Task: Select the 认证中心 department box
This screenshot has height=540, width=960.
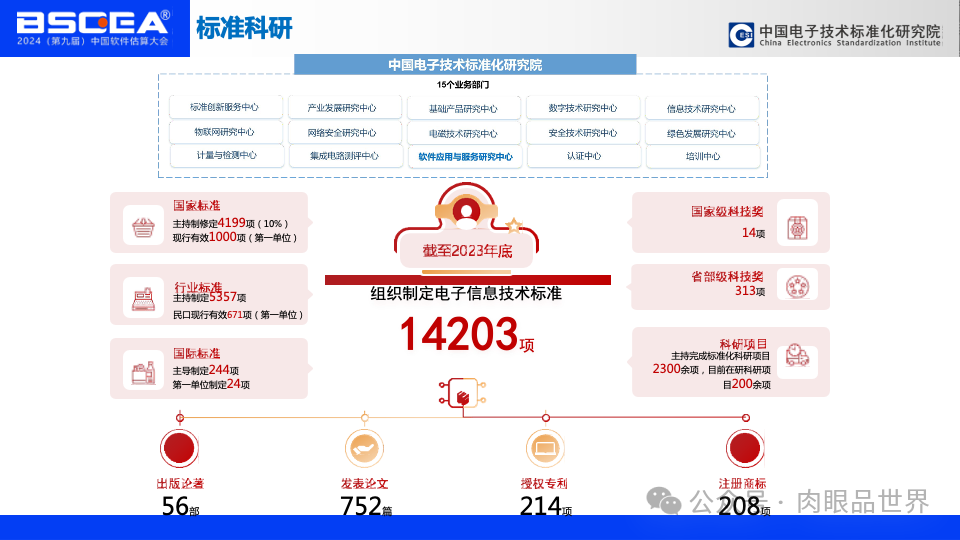Action: pos(583,156)
